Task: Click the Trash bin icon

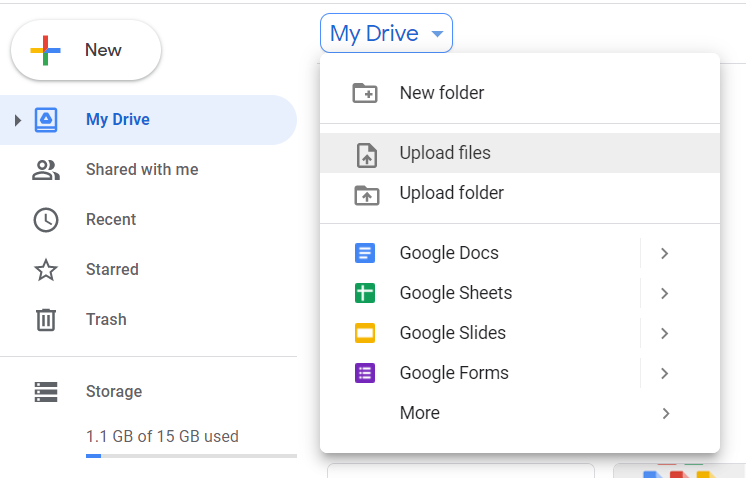Action: pos(46,320)
